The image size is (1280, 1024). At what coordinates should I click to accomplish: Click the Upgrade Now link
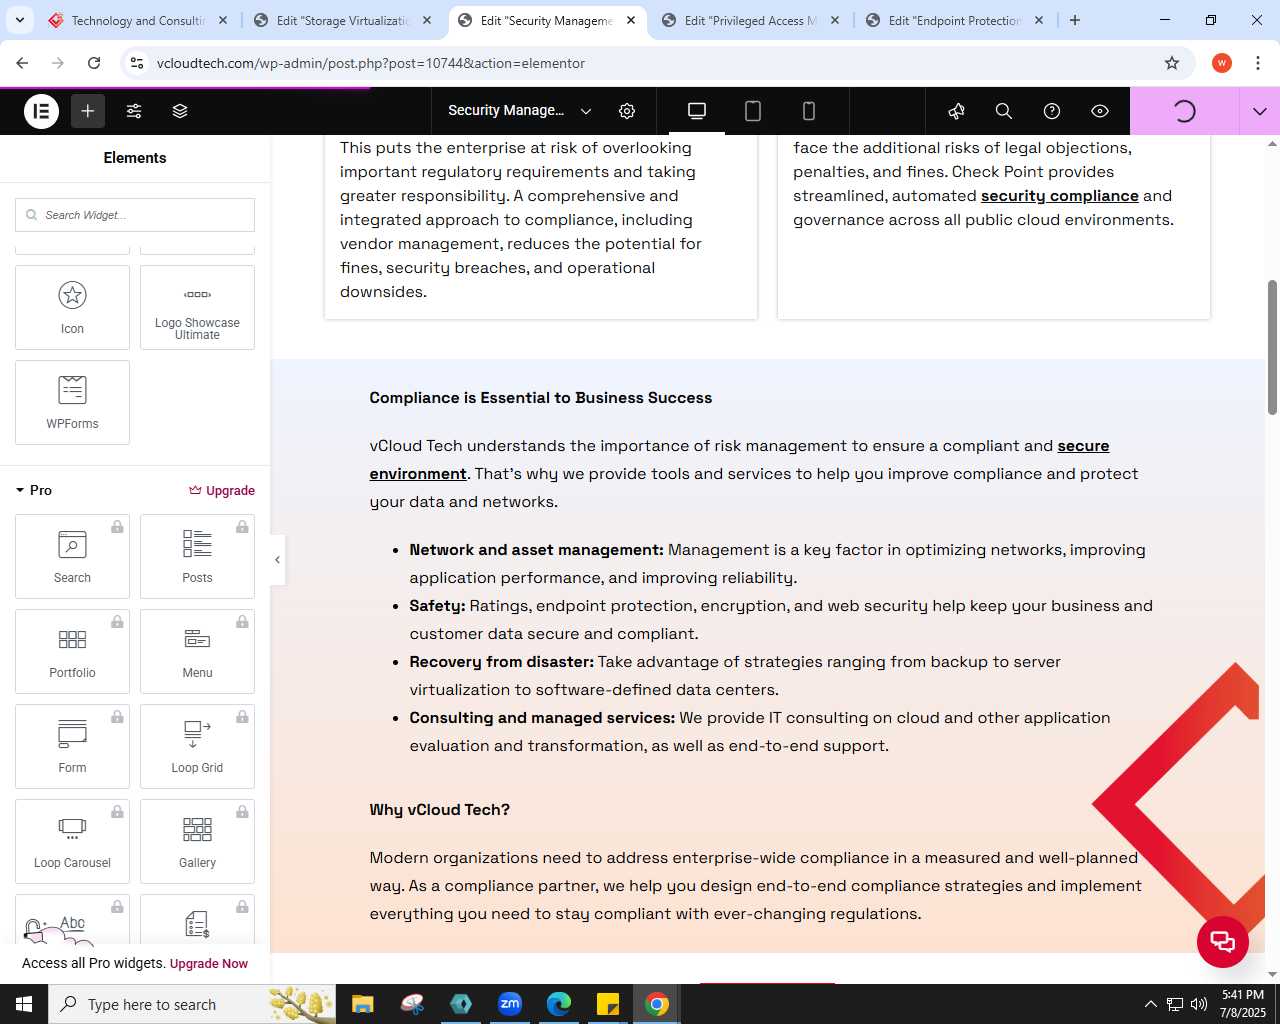(209, 964)
